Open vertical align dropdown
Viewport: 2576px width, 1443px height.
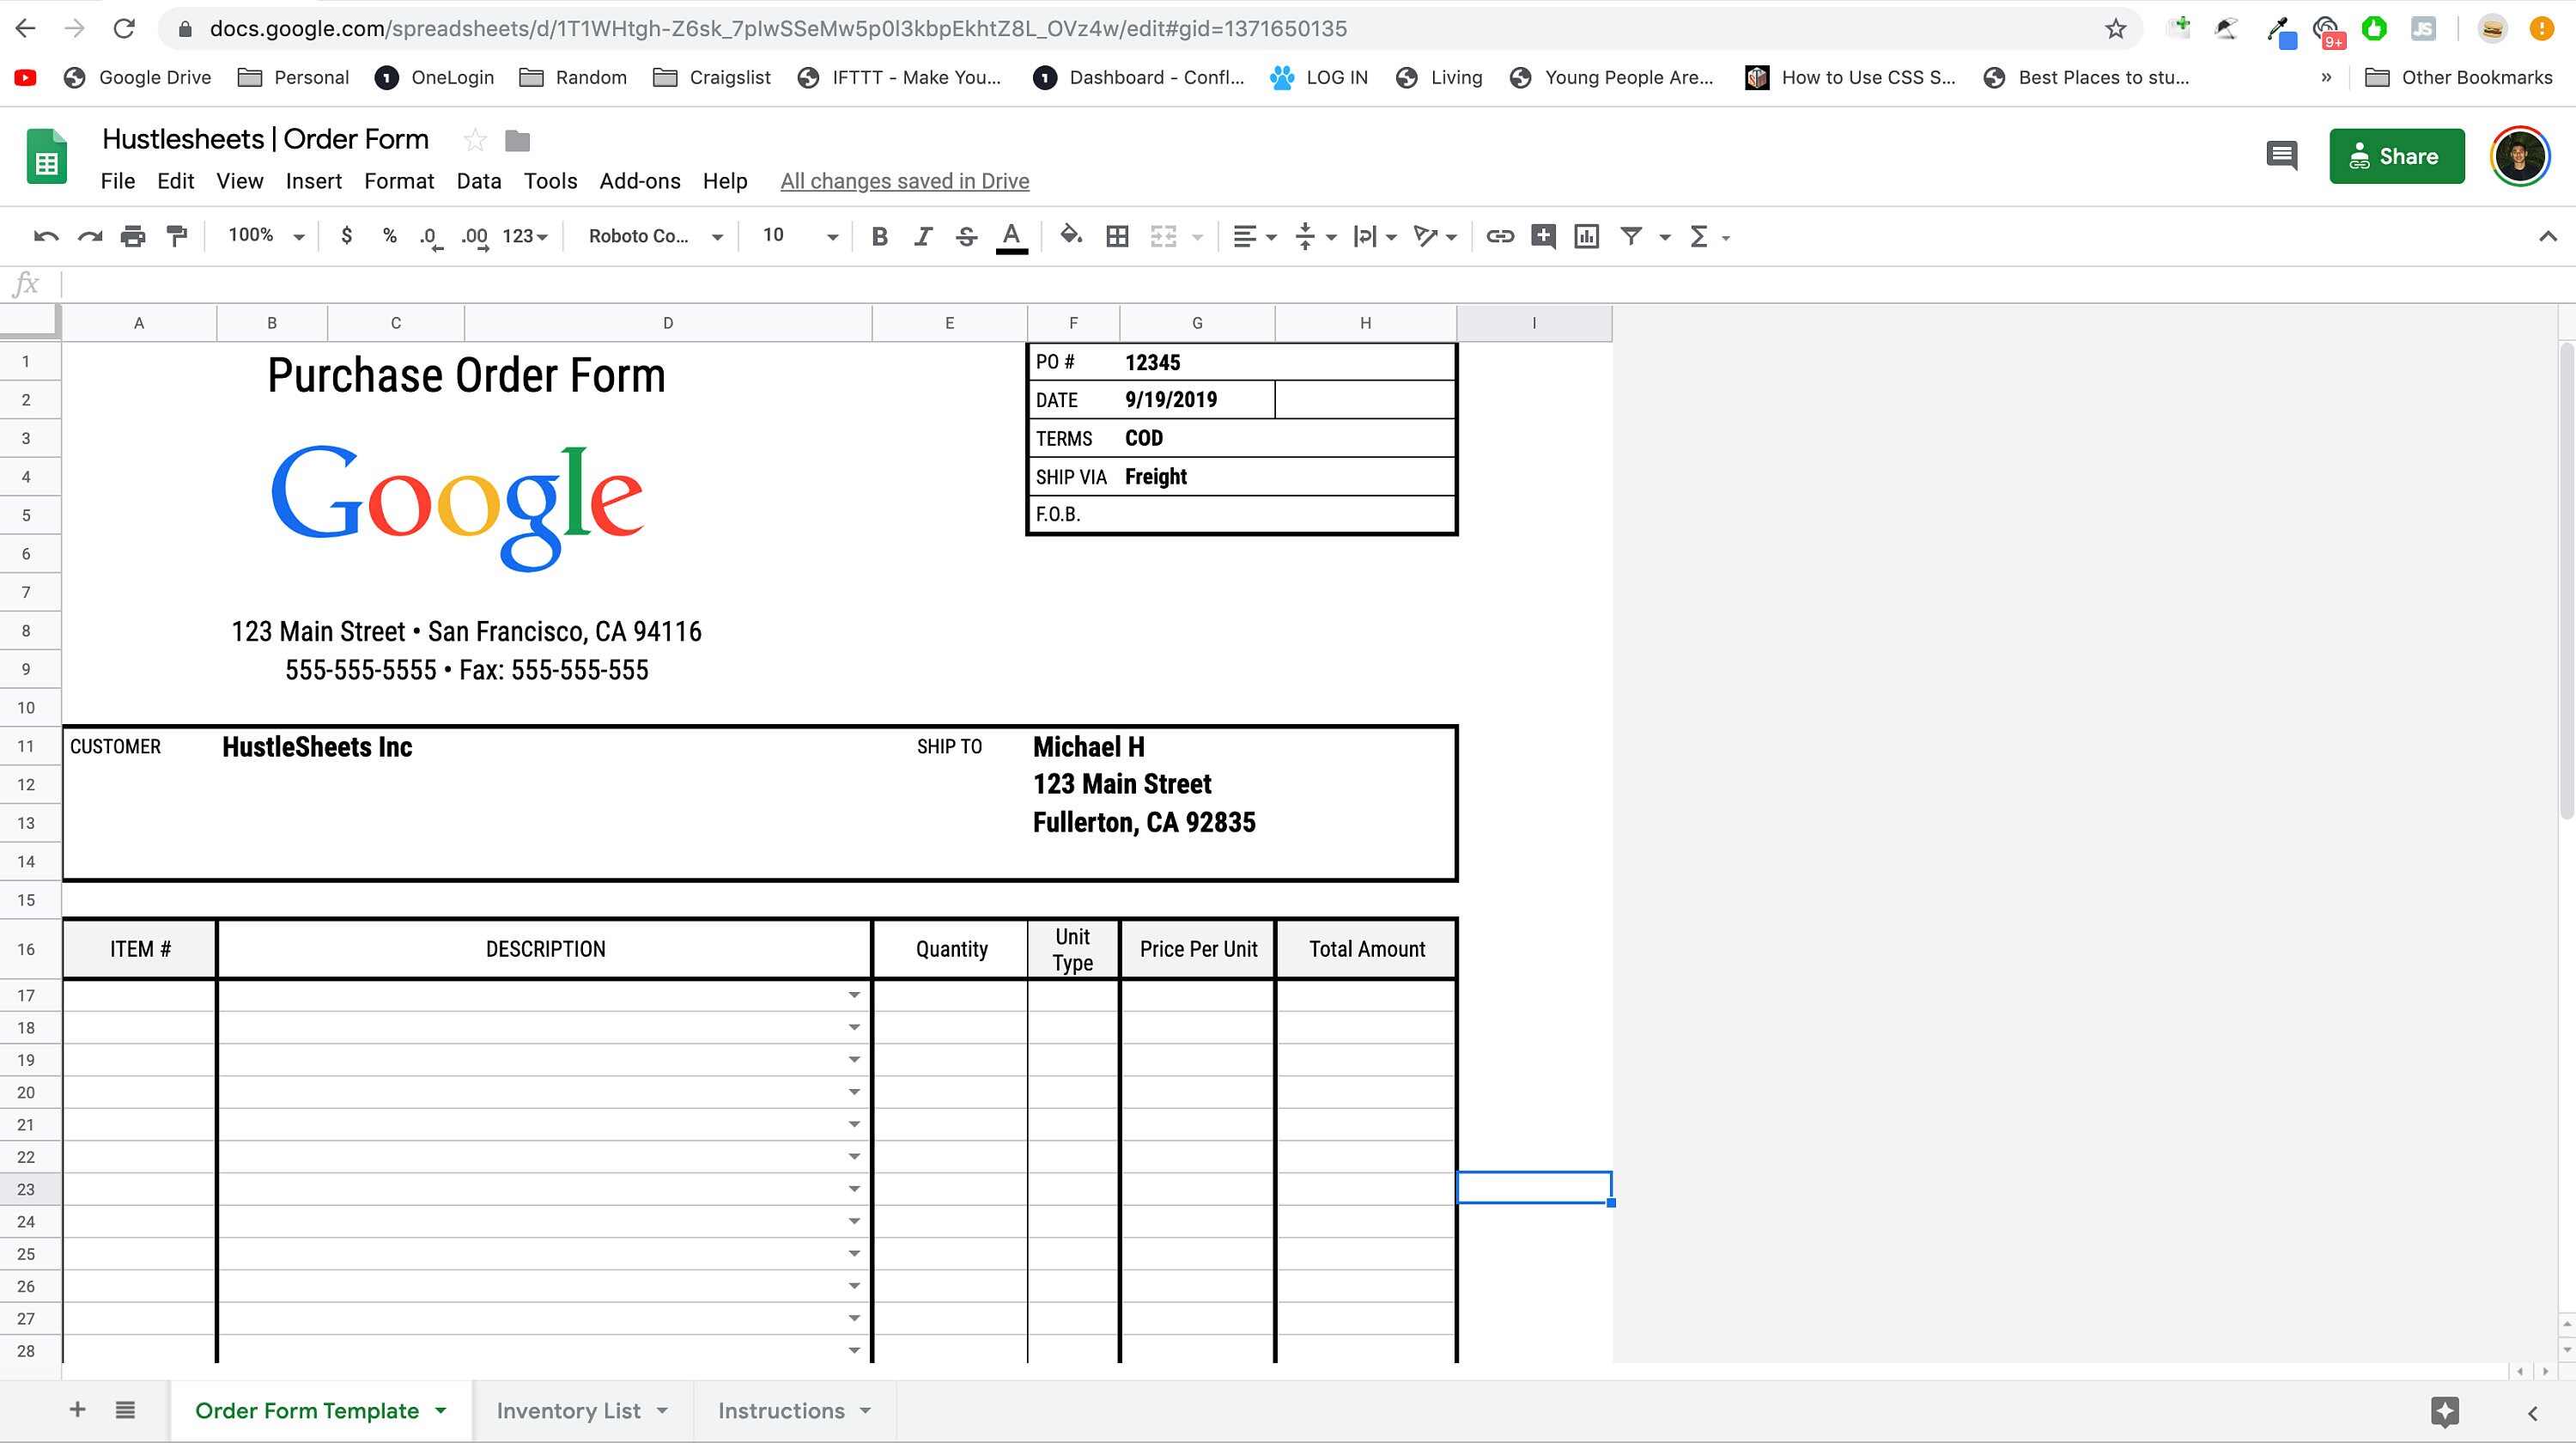coord(1315,237)
